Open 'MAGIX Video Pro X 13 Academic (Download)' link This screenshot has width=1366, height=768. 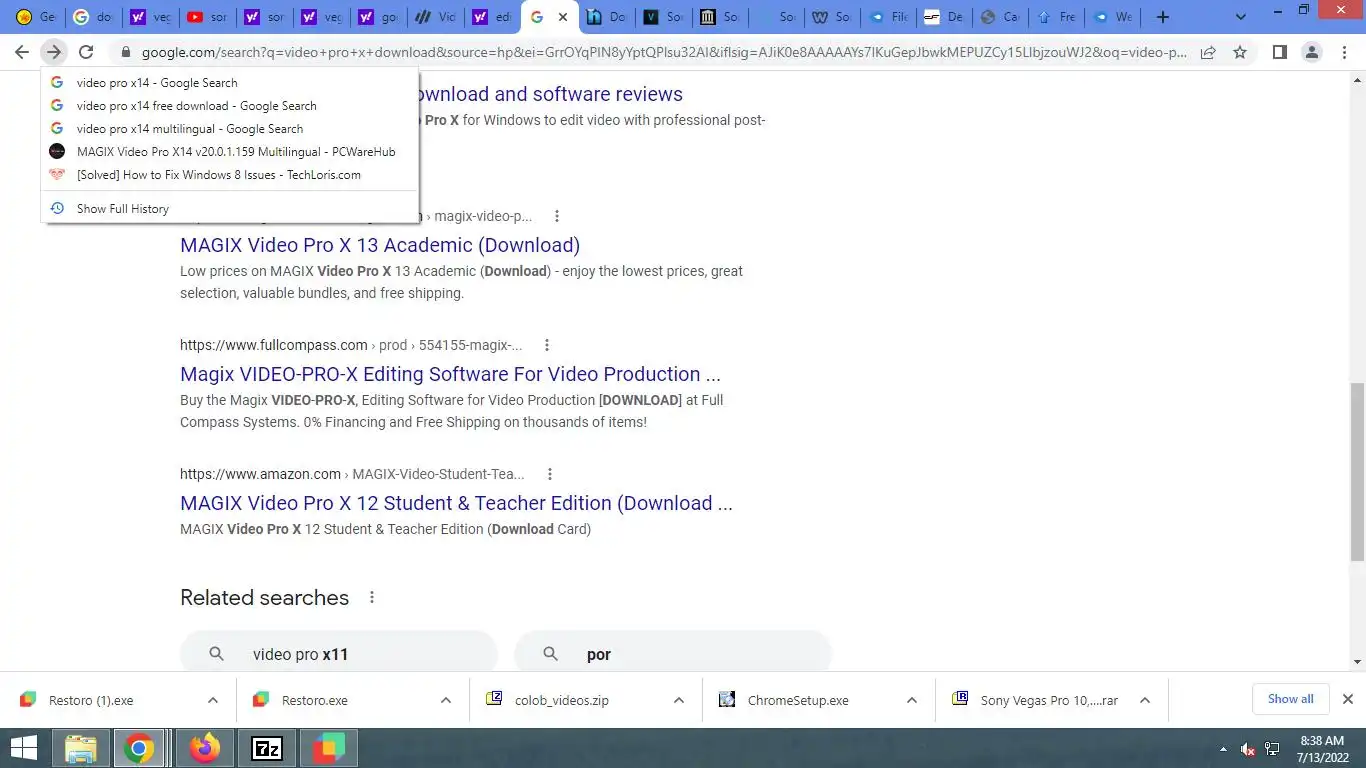[380, 245]
